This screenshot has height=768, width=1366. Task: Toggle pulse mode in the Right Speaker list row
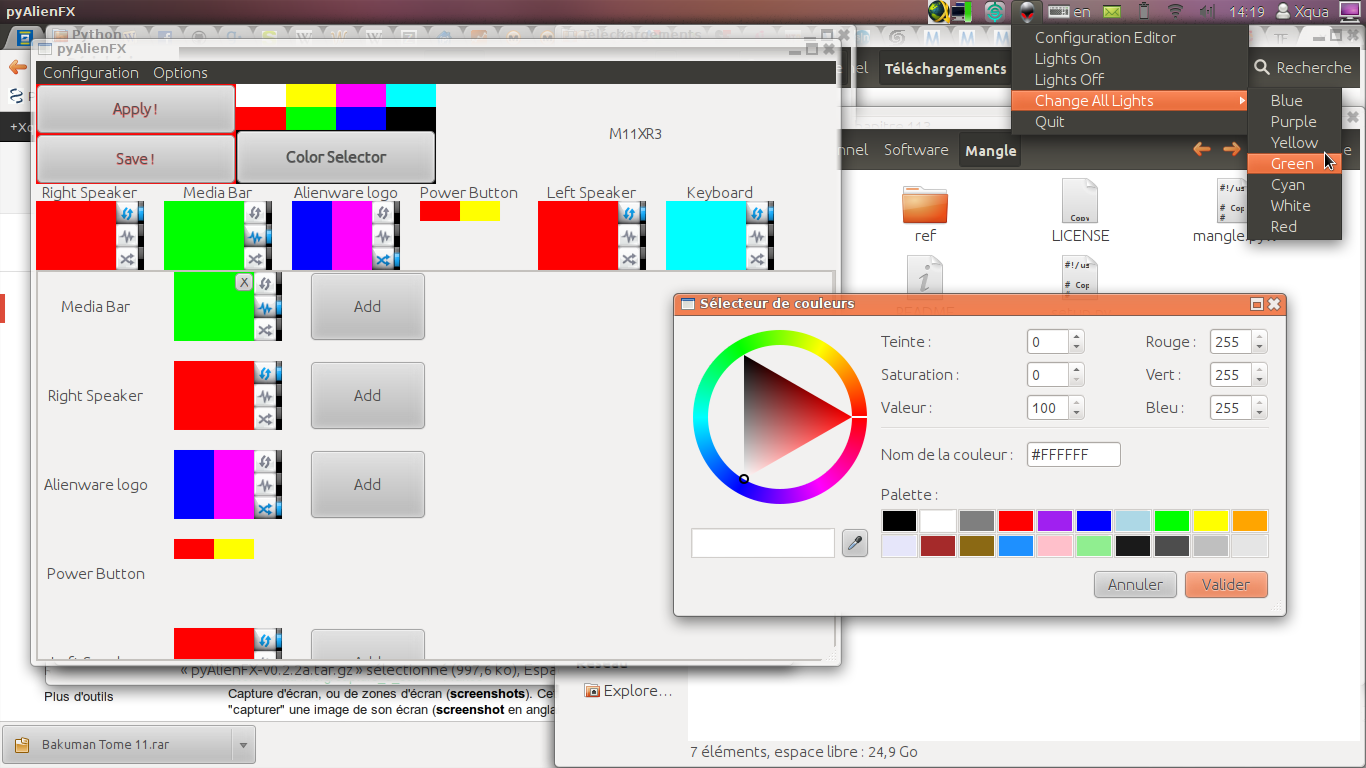tap(265, 396)
